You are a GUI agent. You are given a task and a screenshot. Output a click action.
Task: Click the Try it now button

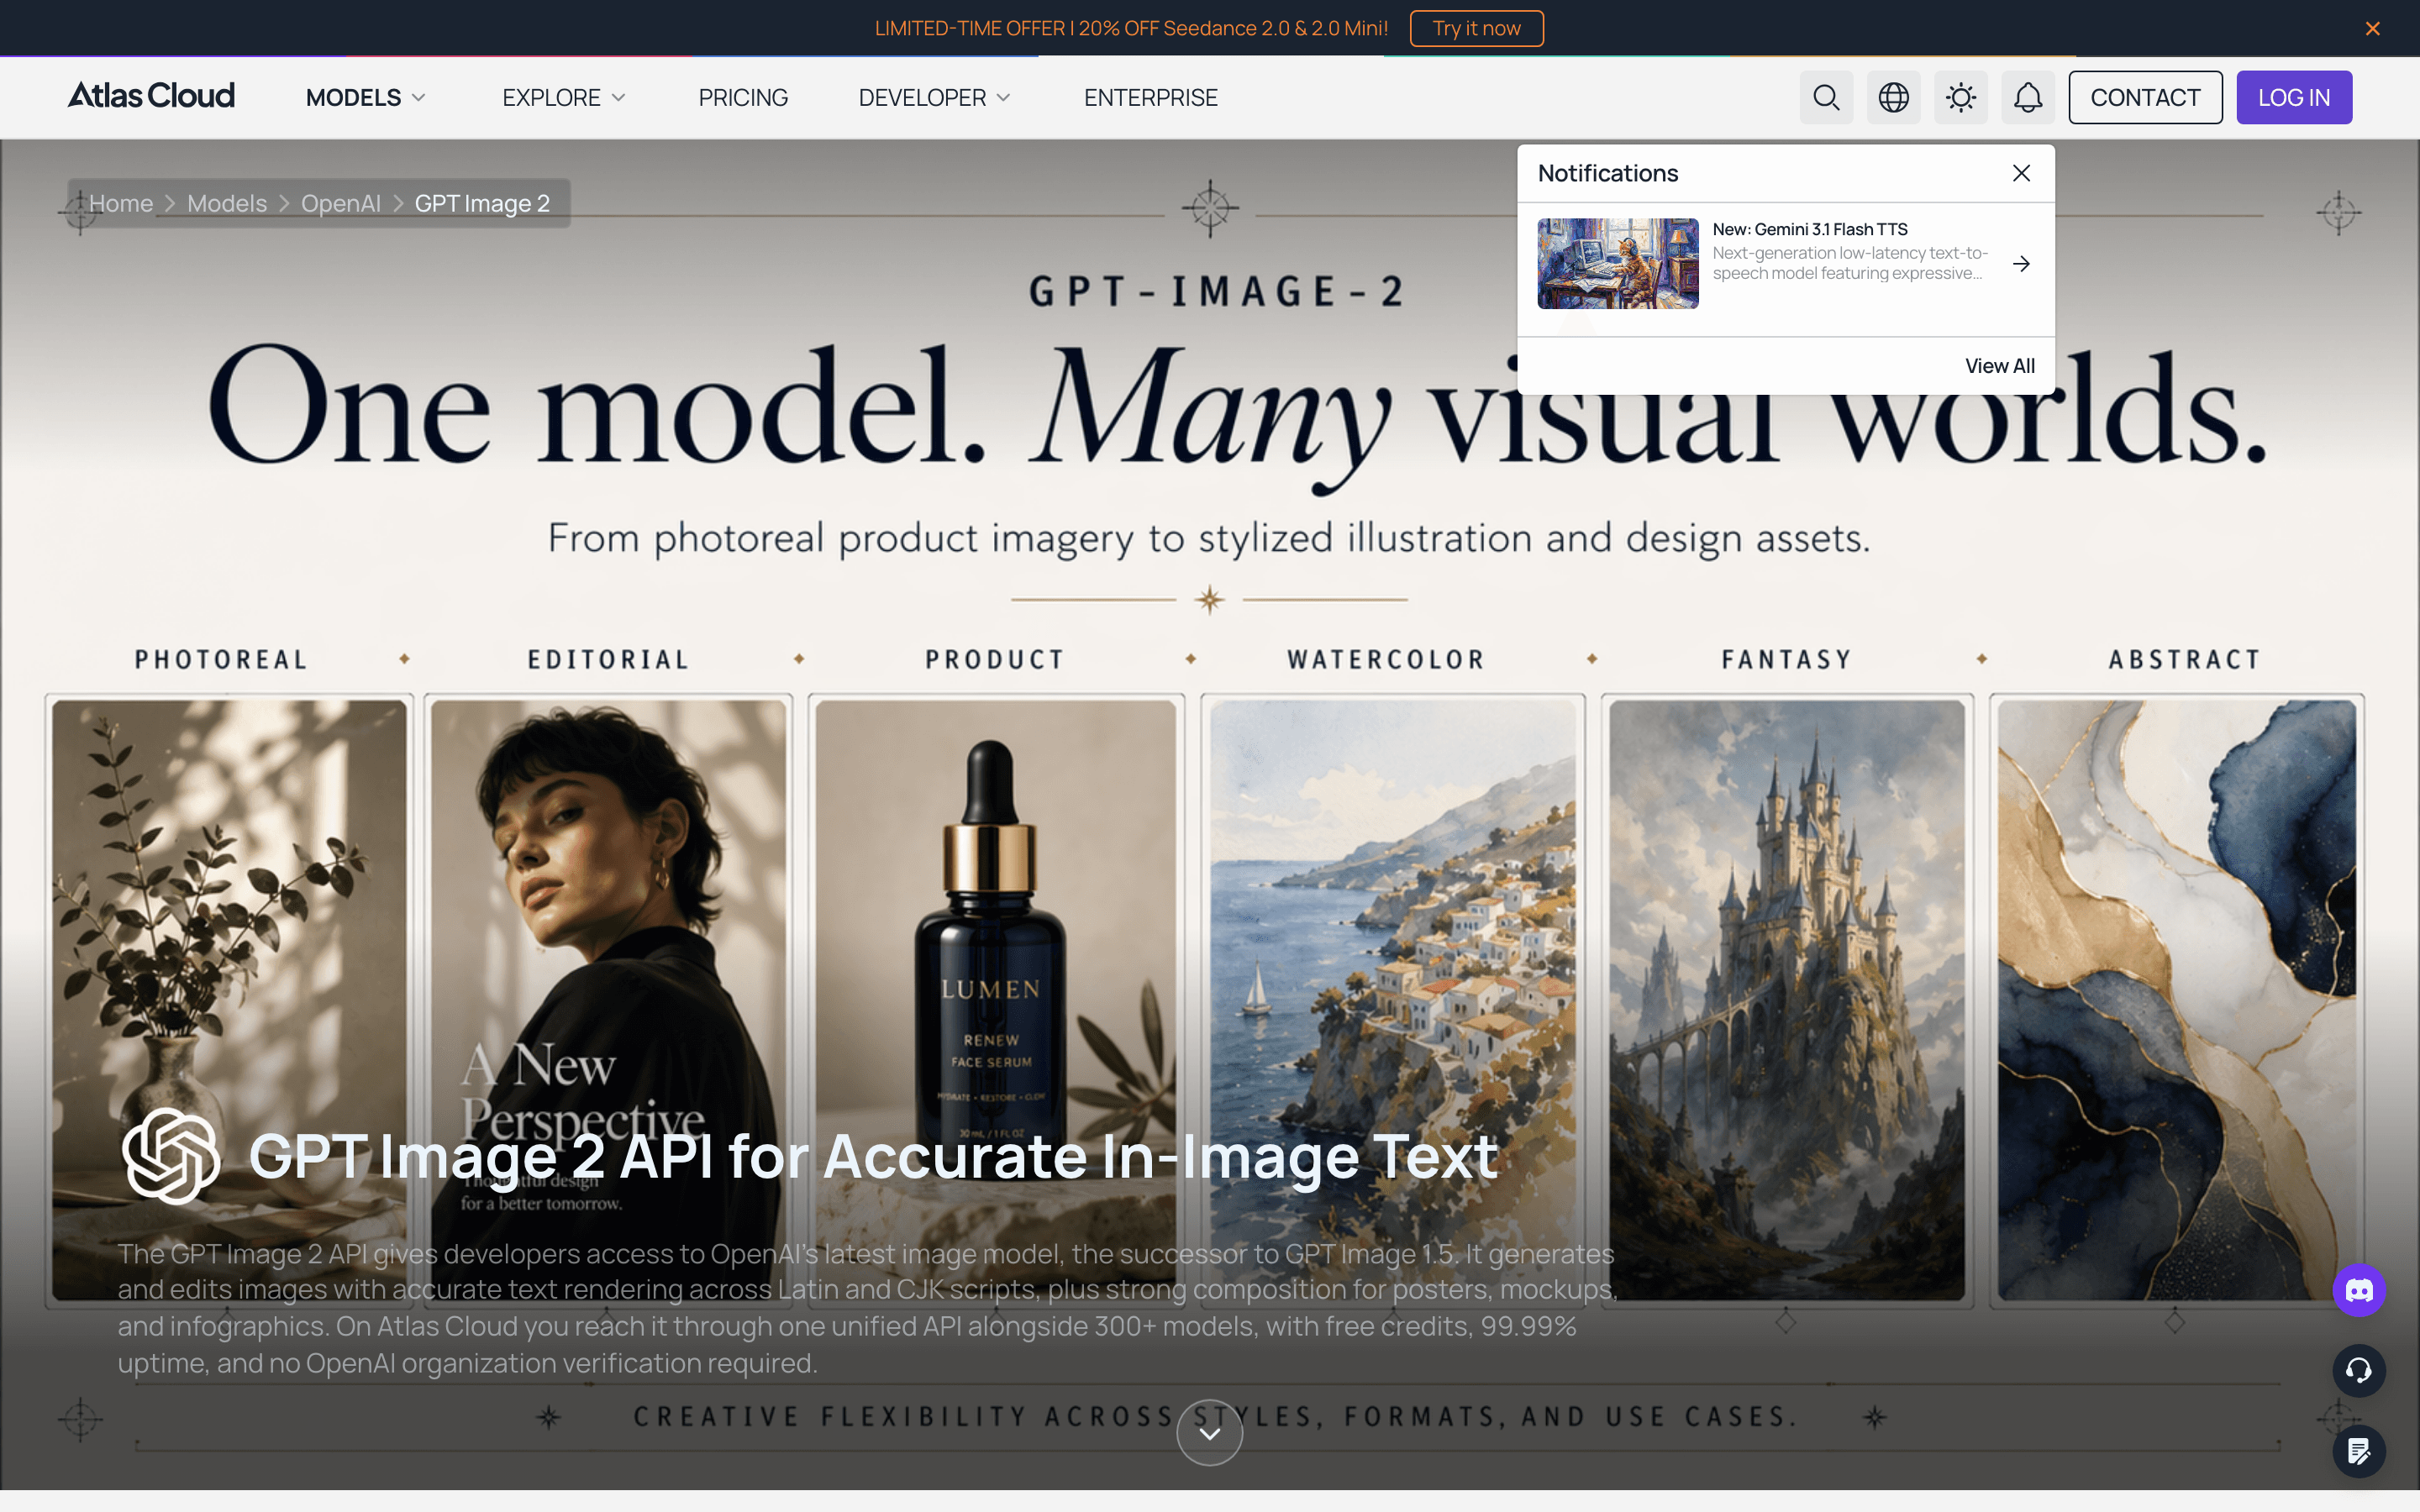(x=1476, y=28)
